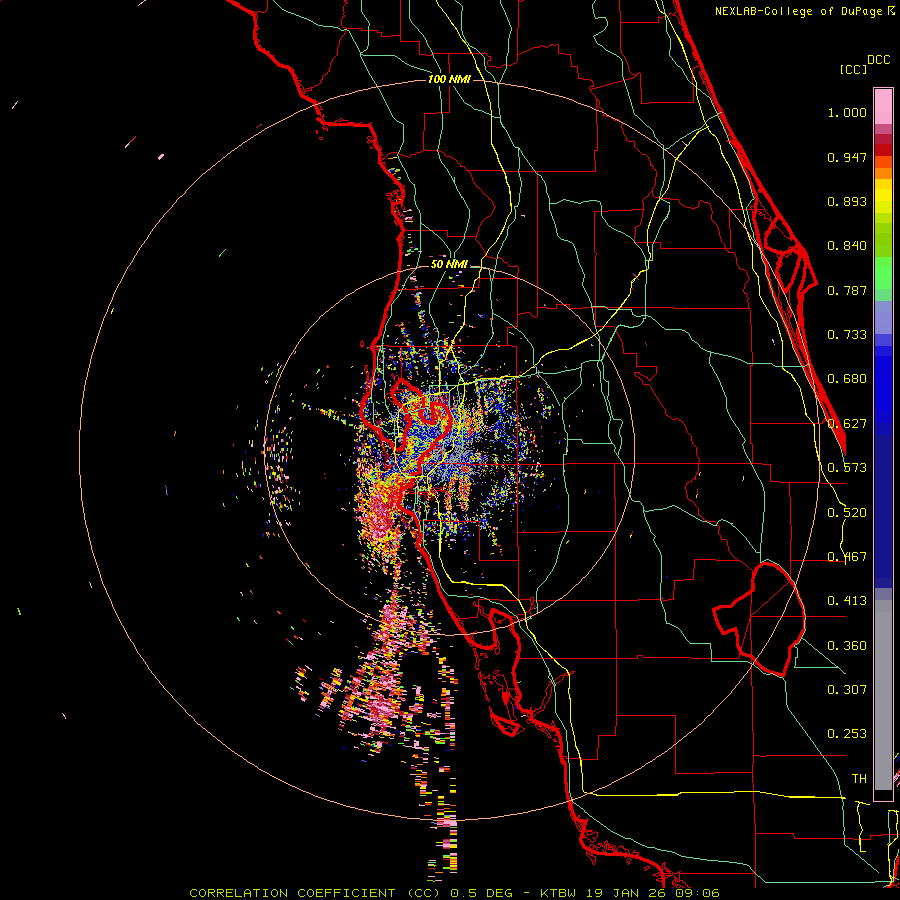This screenshot has width=900, height=900.
Task: Select the 0.360 legend value
Action: coord(847,646)
